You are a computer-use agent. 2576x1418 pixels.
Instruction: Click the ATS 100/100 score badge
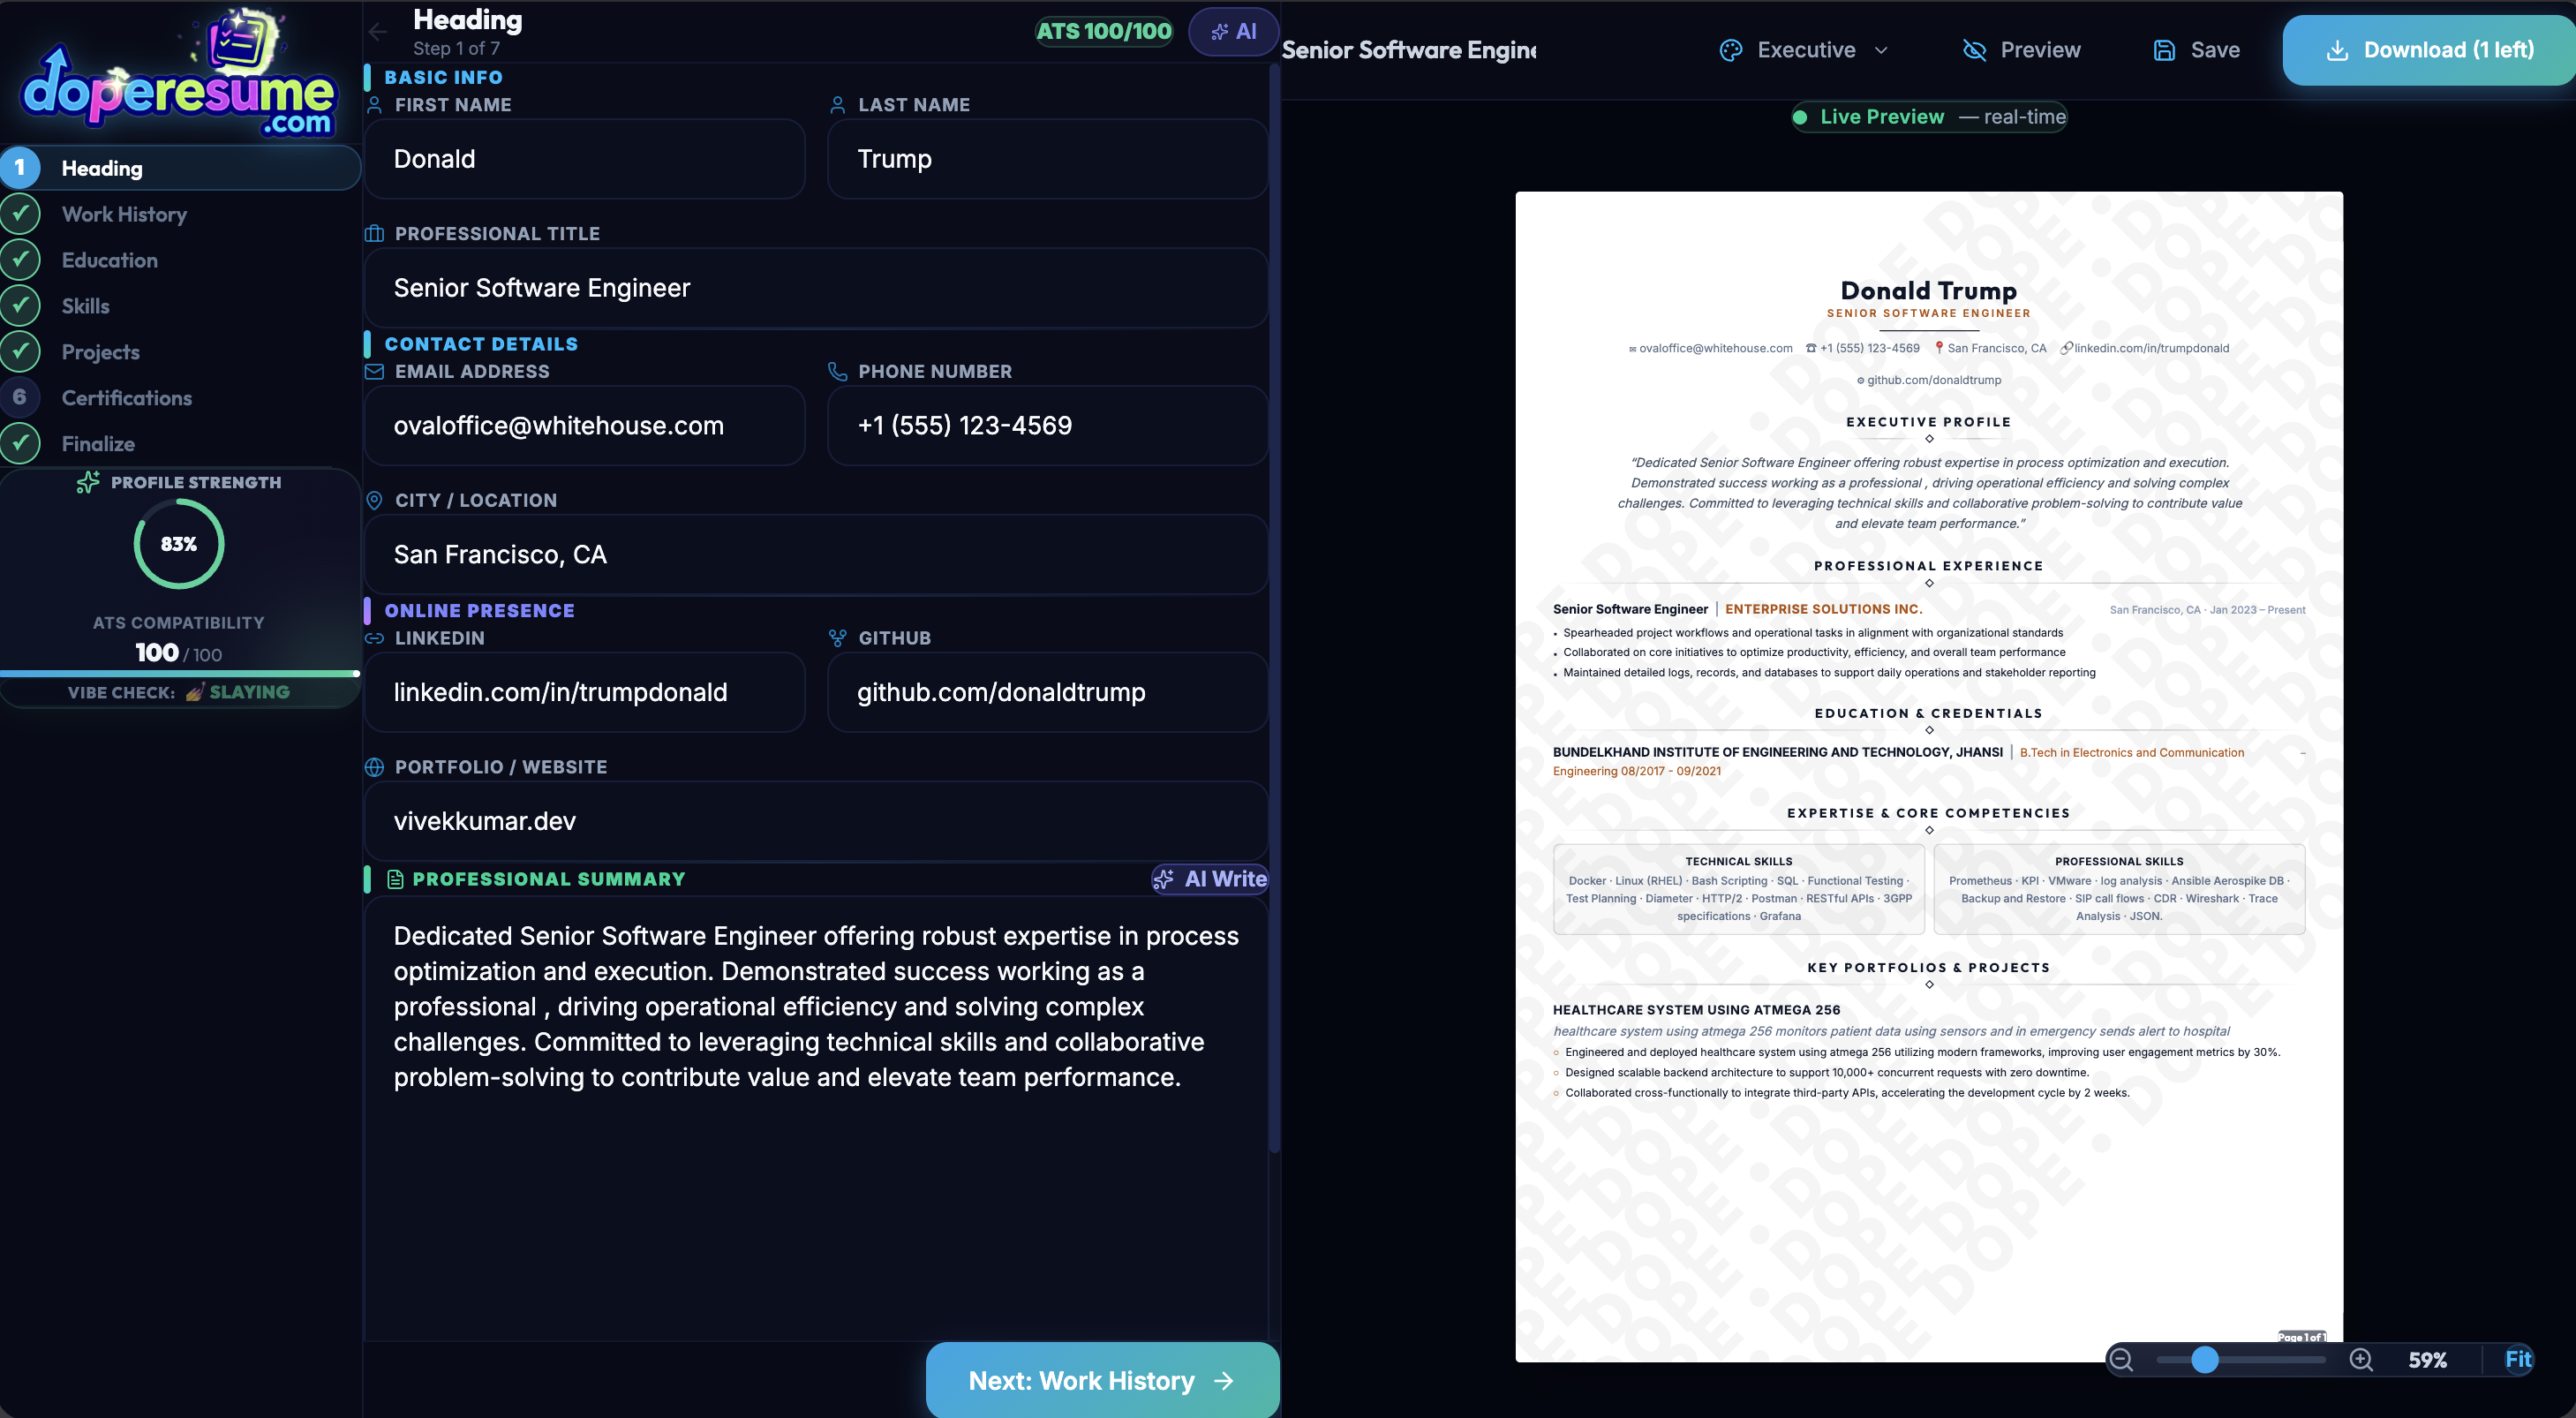pos(1103,32)
